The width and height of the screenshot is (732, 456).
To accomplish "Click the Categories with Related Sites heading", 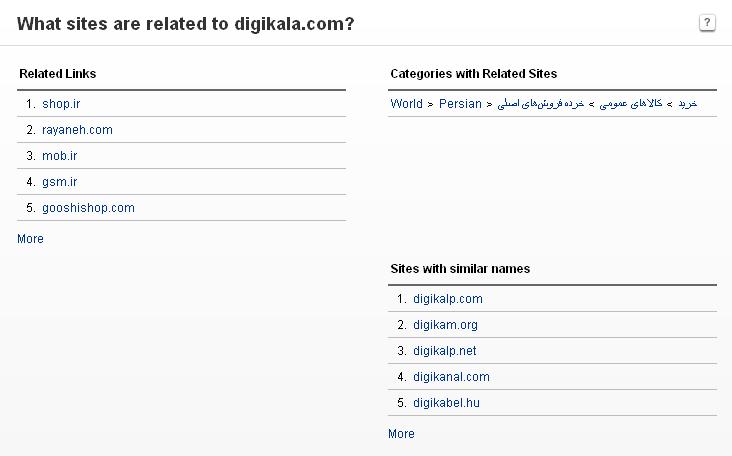I will coord(473,74).
